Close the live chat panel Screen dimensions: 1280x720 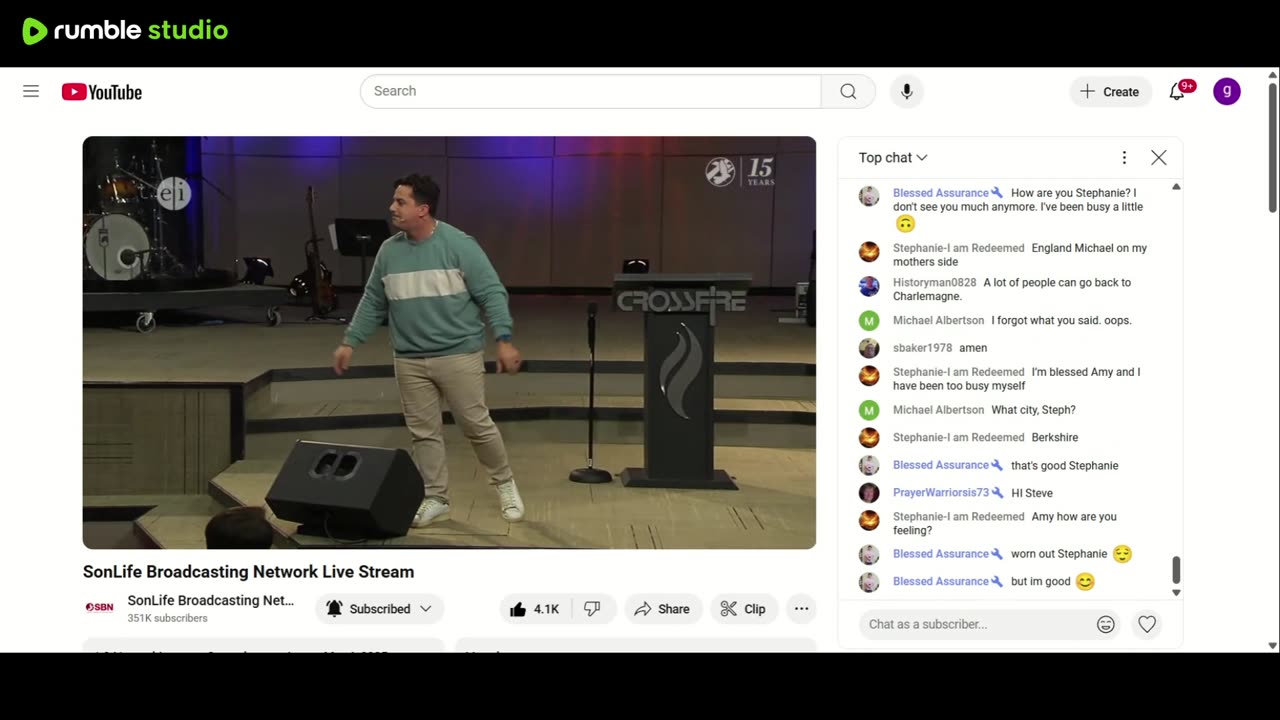pos(1159,157)
